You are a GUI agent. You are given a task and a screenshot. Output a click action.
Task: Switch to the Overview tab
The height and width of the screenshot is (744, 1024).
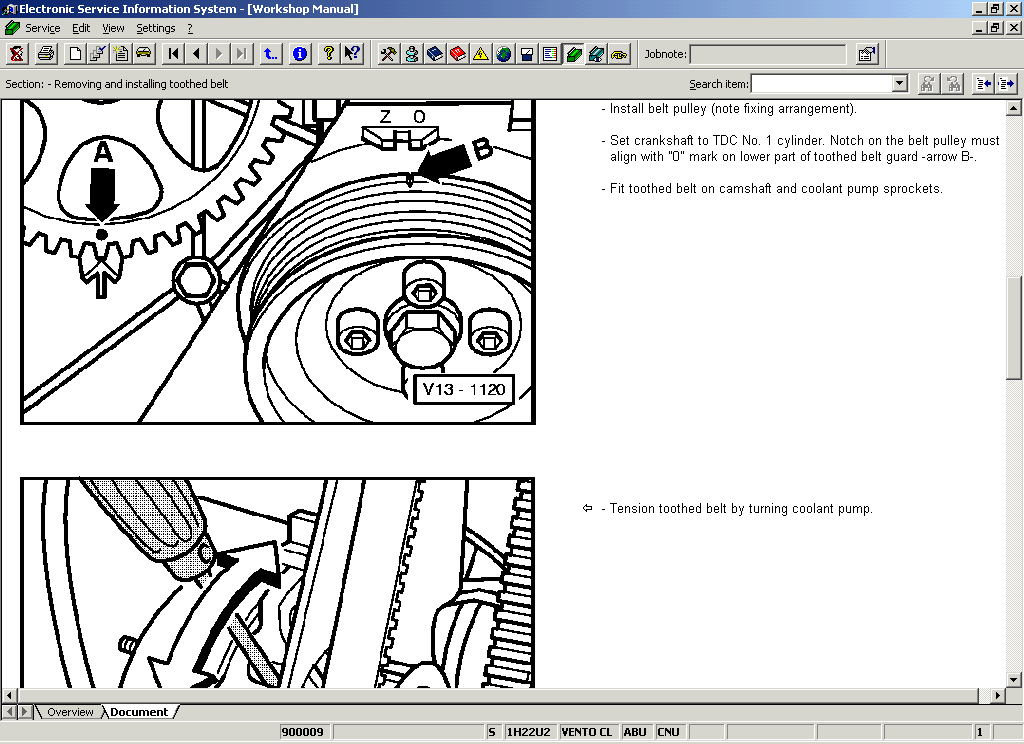[70, 712]
